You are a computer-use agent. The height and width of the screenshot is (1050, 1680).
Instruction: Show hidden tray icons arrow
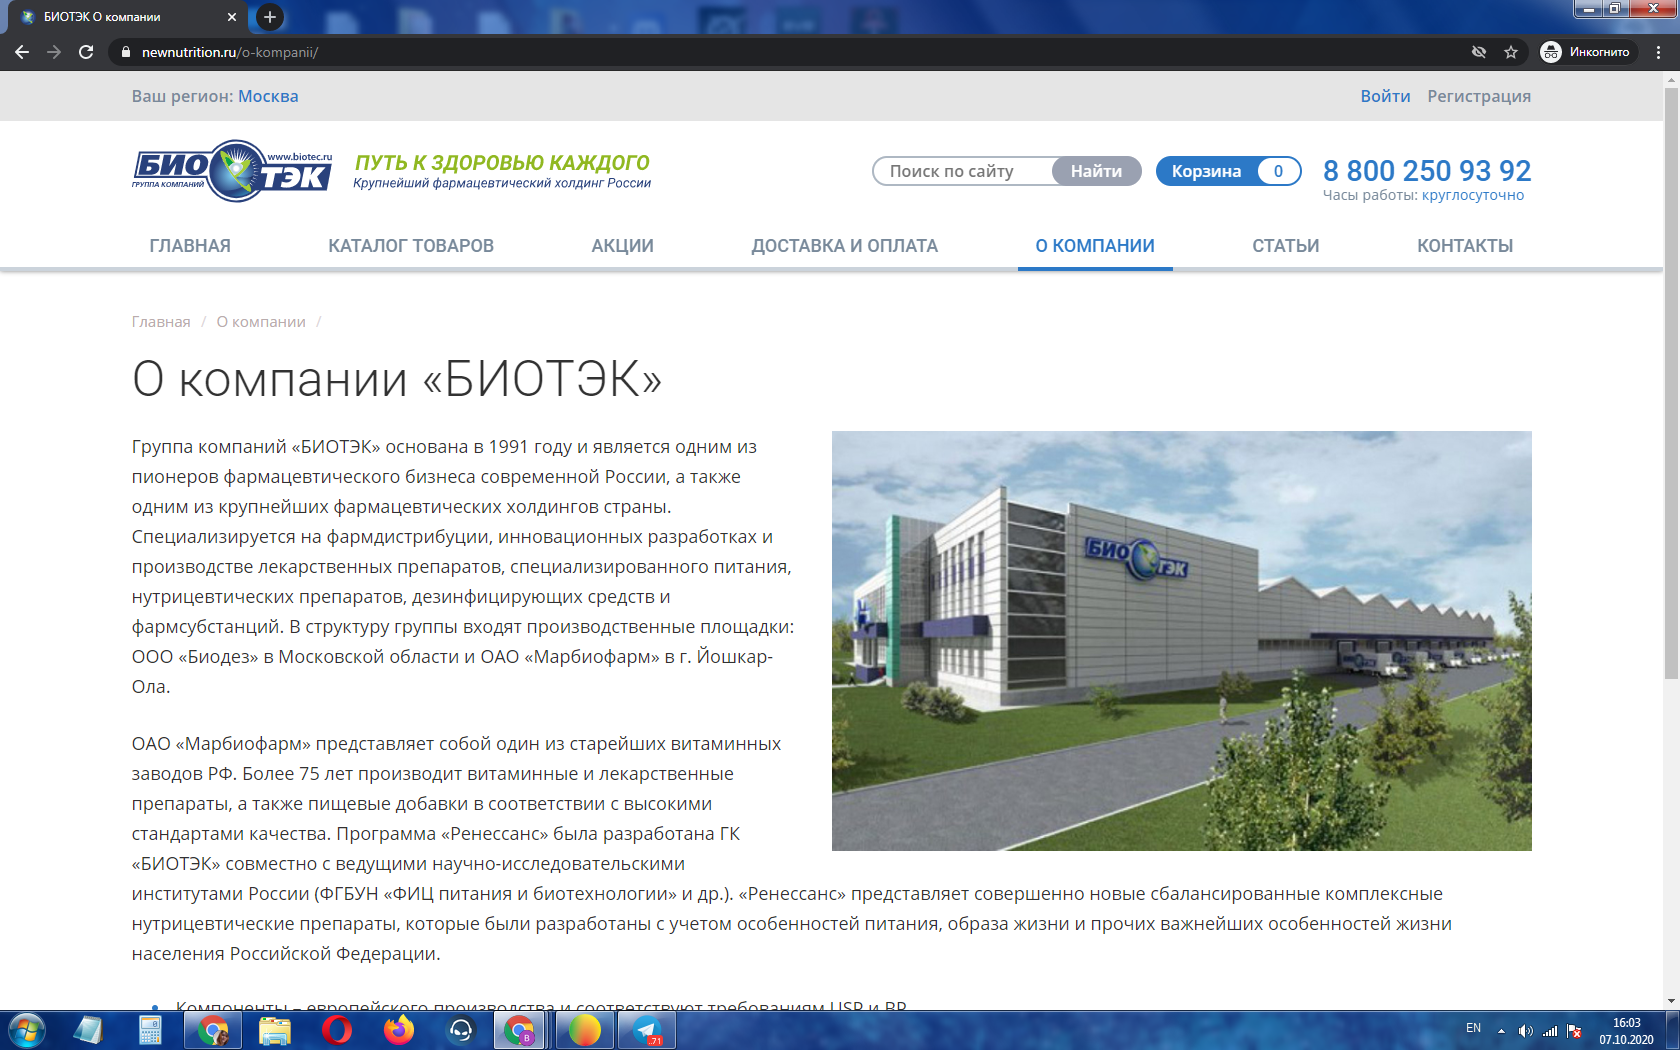coord(1501,1031)
